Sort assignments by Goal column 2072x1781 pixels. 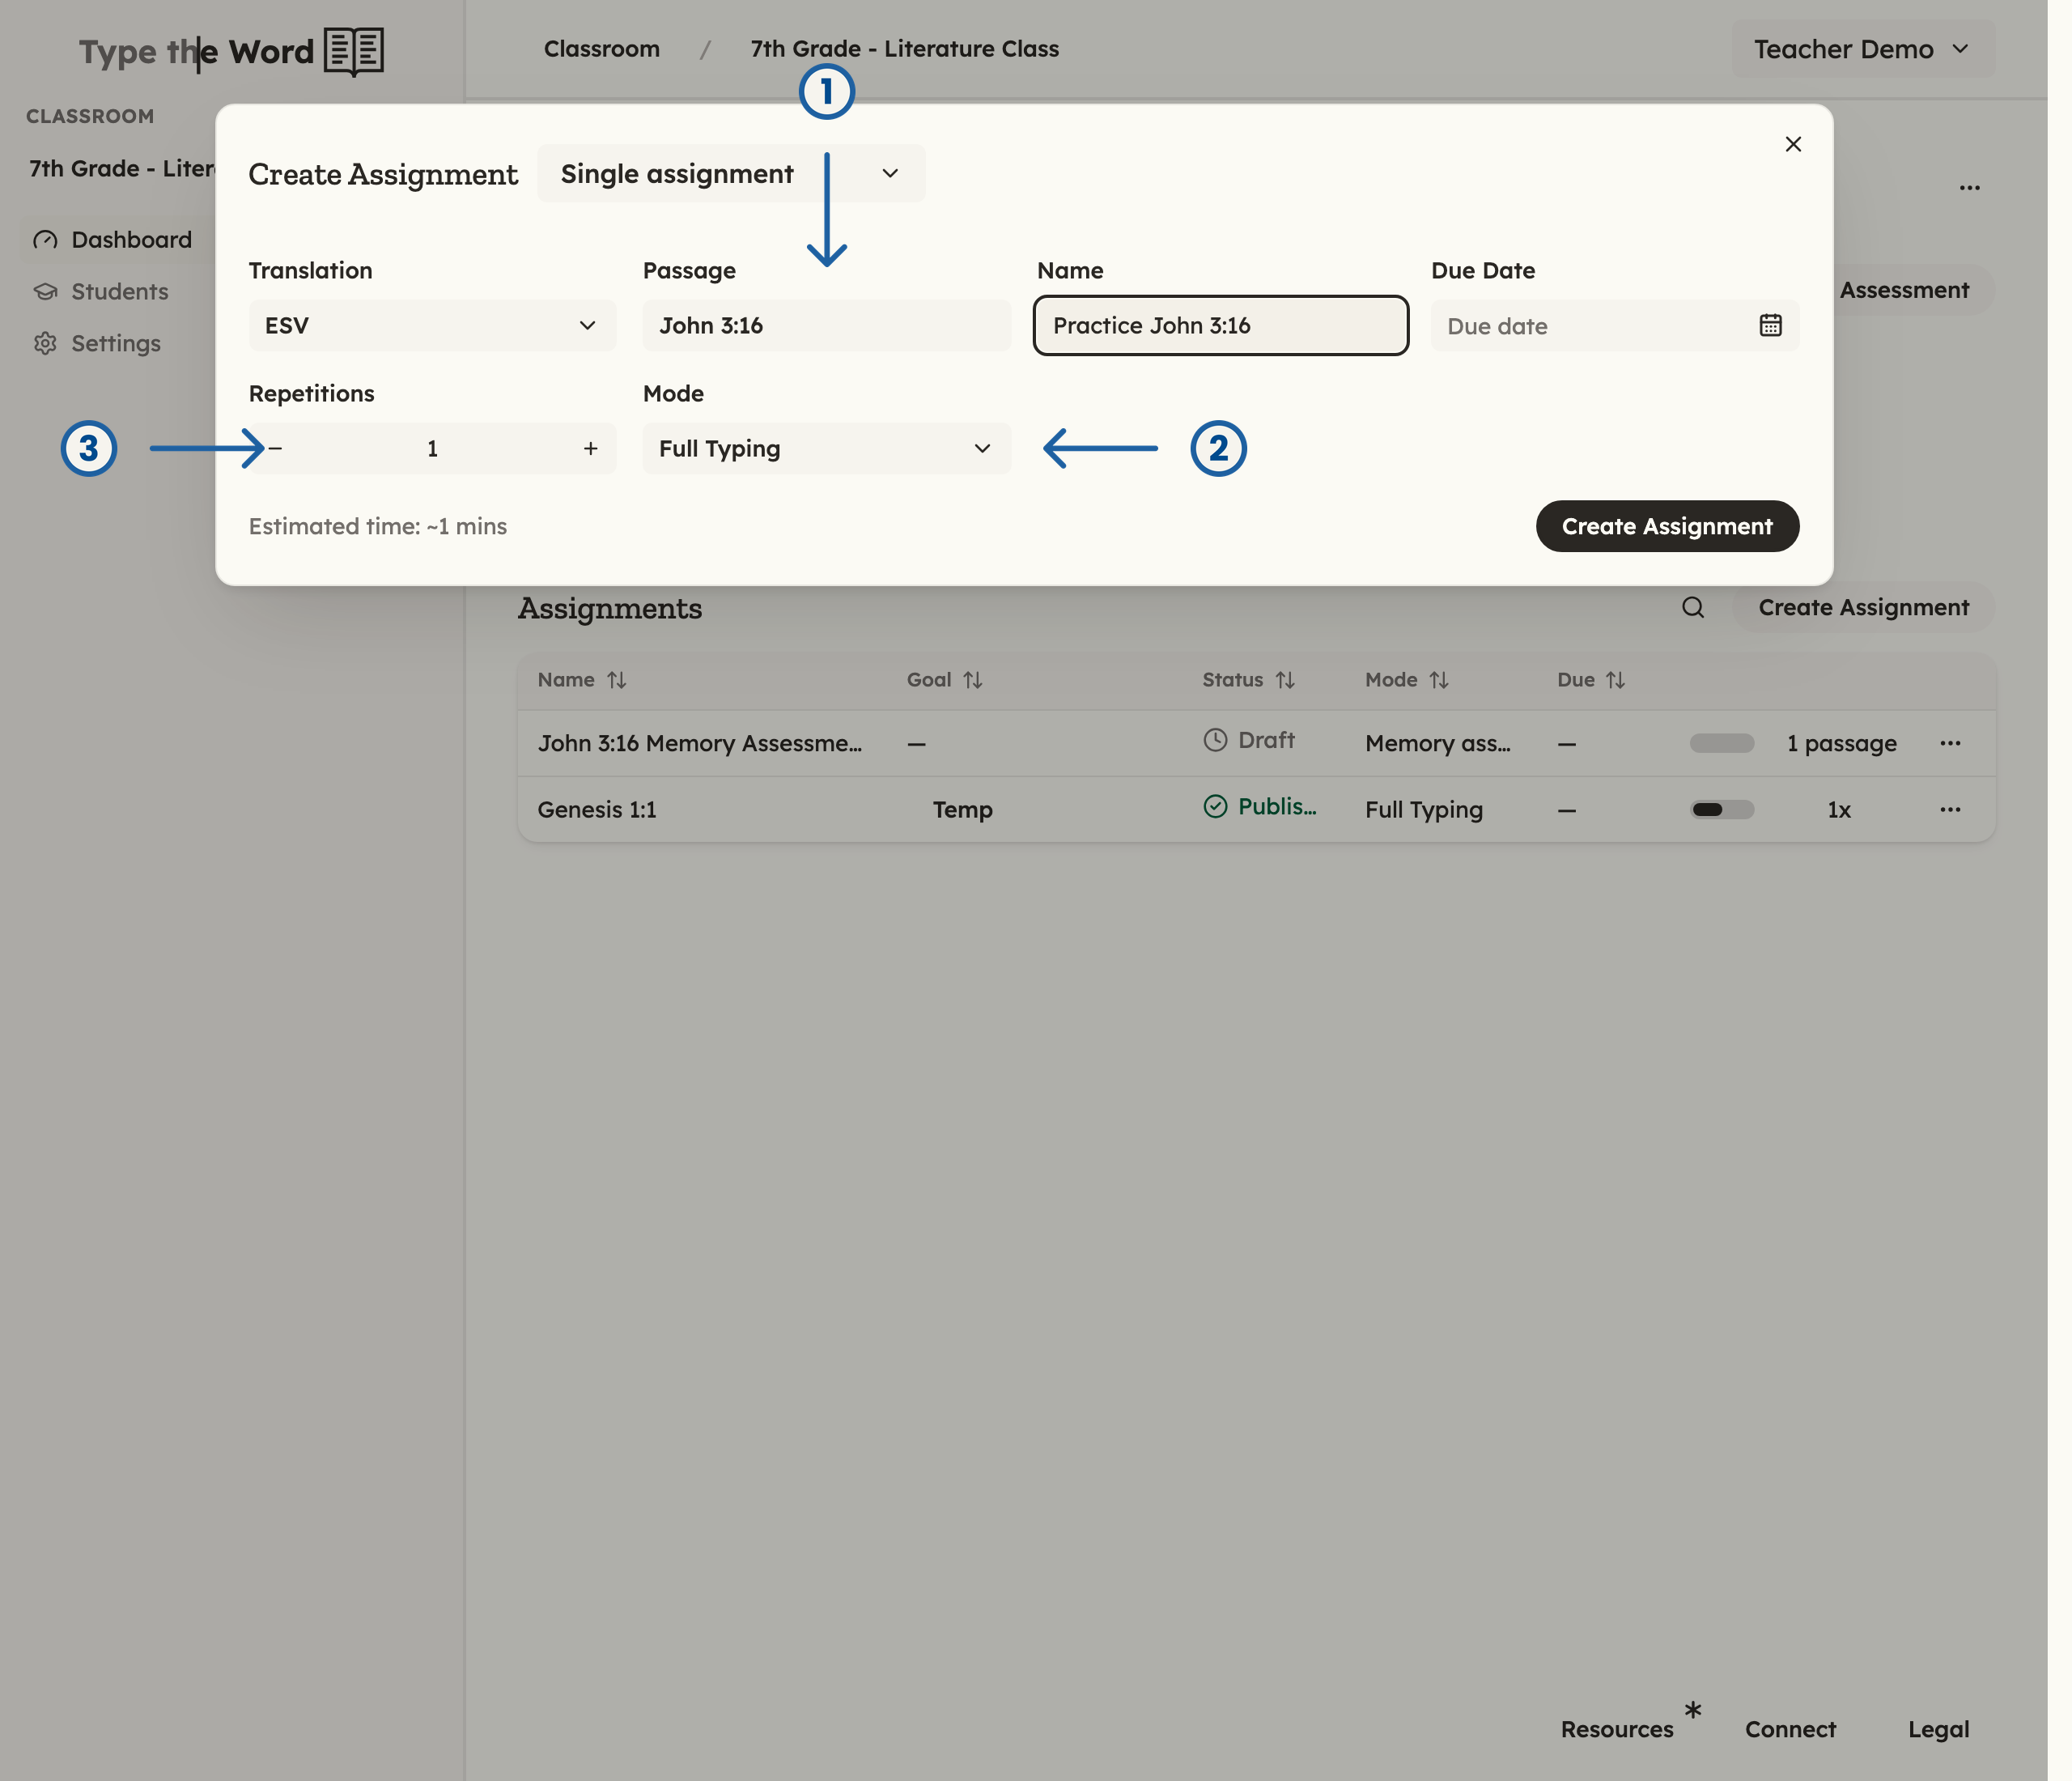pyautogui.click(x=945, y=680)
